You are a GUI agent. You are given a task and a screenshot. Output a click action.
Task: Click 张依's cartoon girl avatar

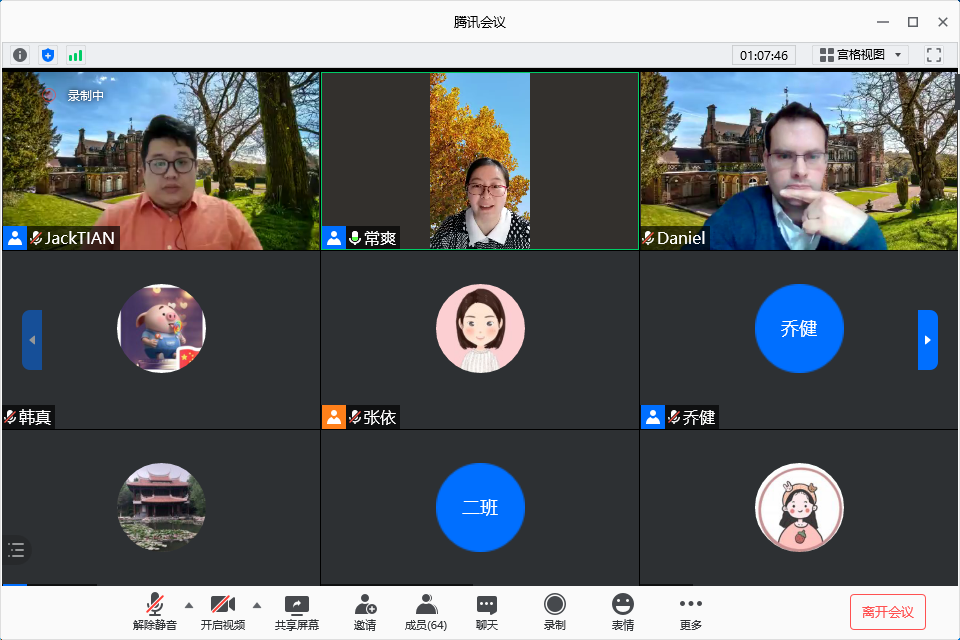click(480, 328)
